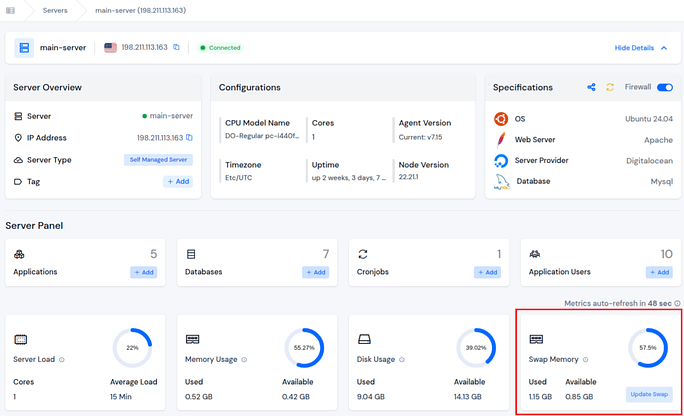The image size is (684, 416).
Task: Click the Memory Usage info icon
Action: point(242,360)
